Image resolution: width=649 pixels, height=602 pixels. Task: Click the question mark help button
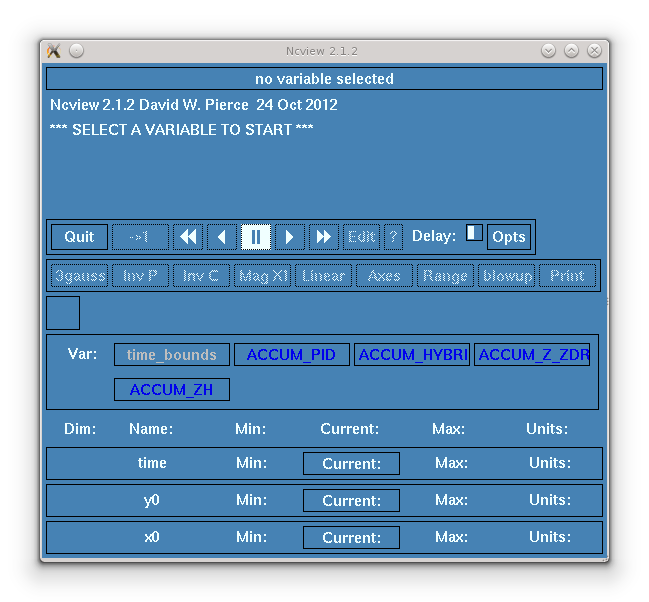pos(393,237)
